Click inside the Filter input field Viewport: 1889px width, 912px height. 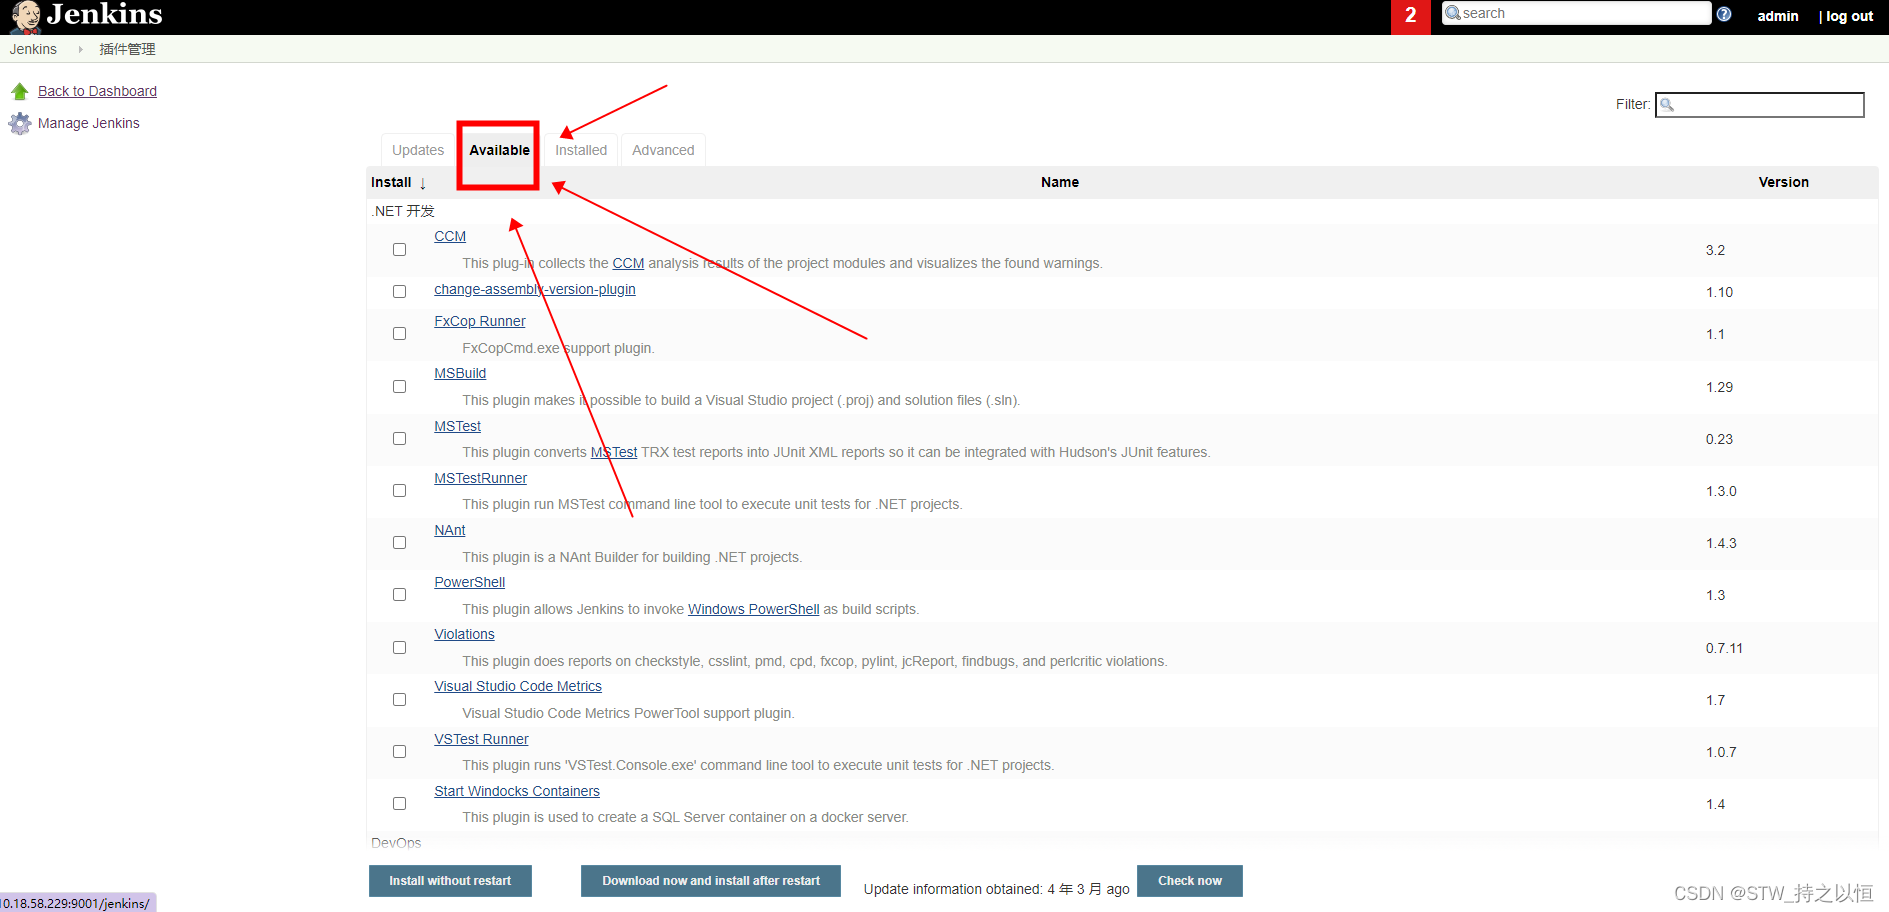tap(1770, 104)
